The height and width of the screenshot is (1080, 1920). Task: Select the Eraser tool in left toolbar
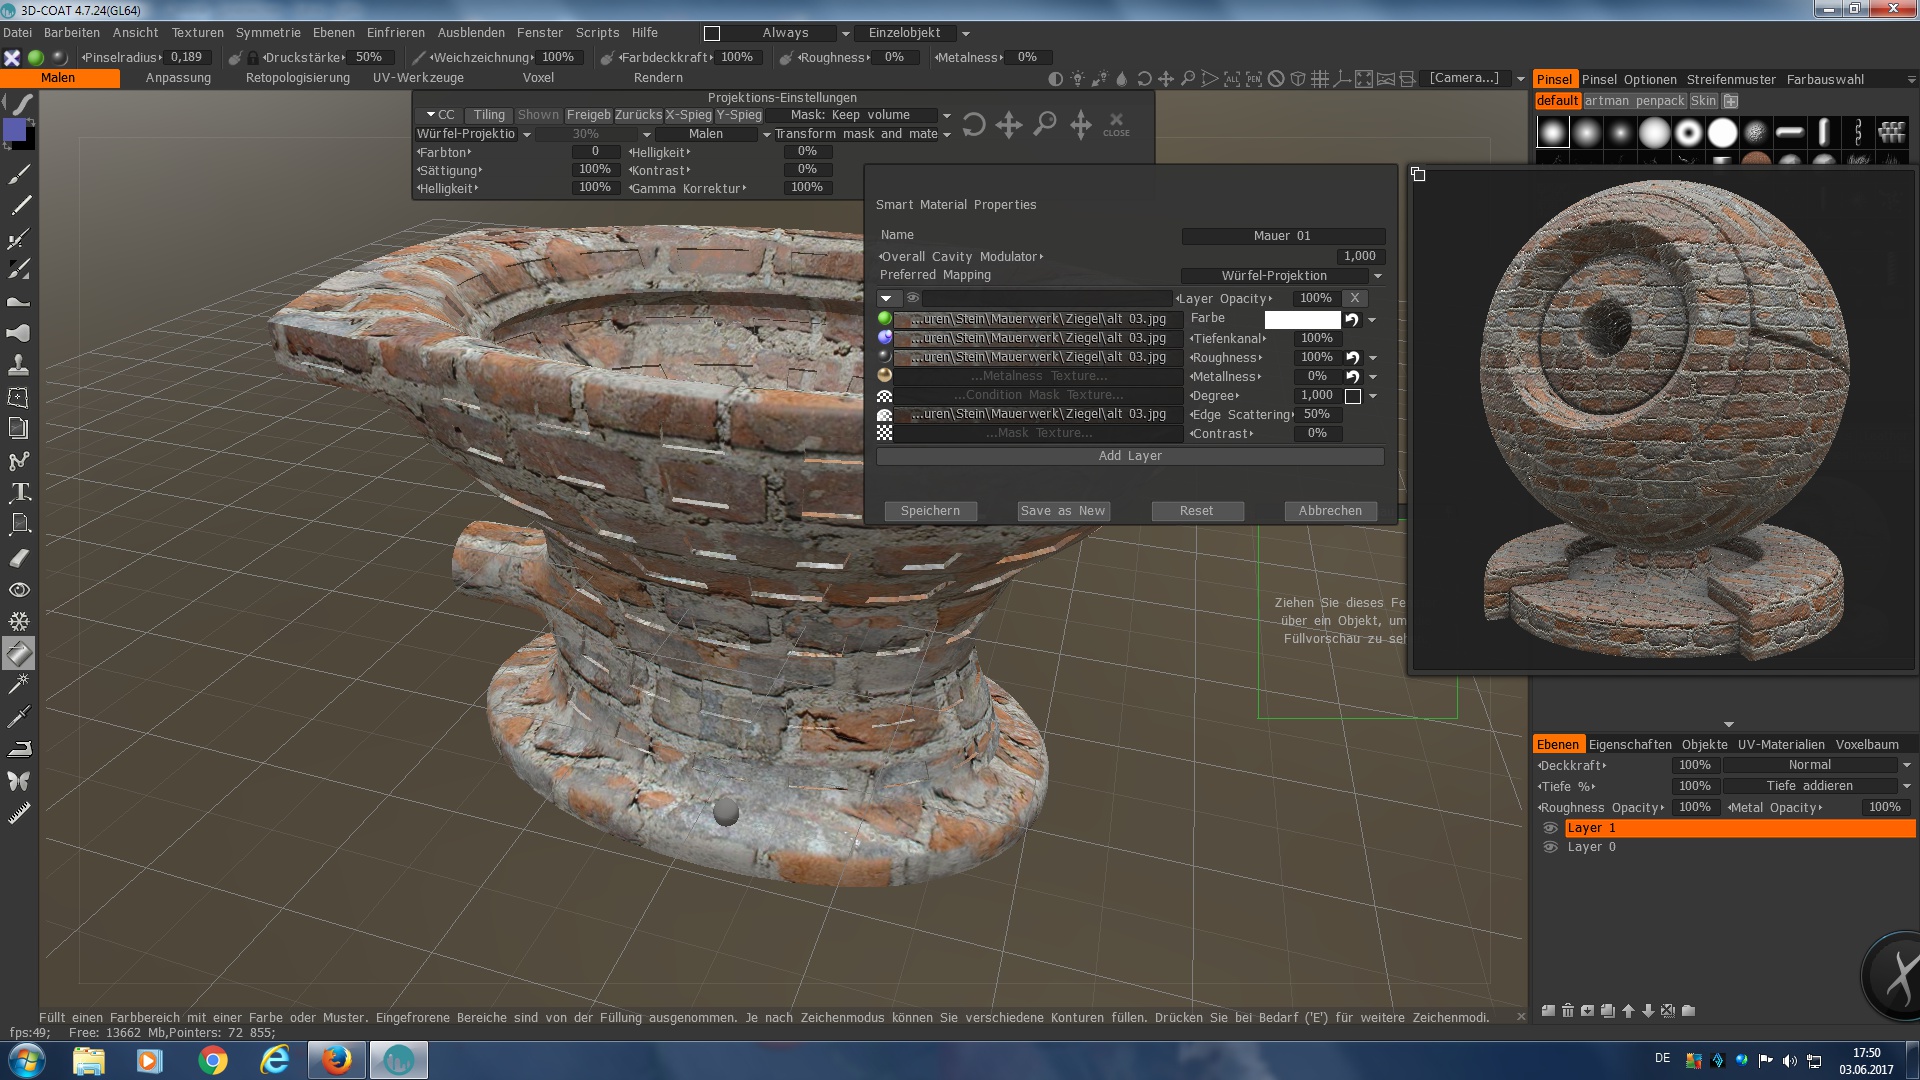19,557
